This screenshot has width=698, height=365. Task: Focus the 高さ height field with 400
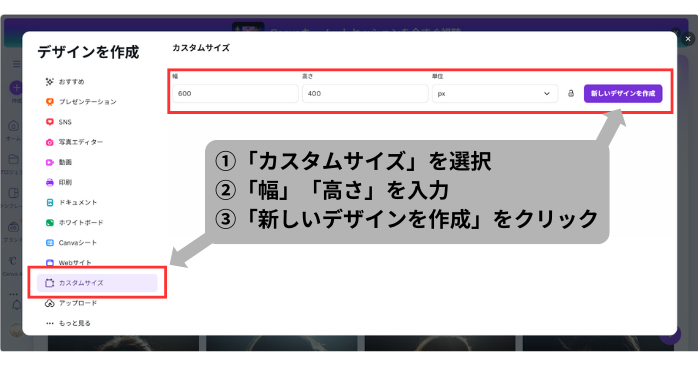(365, 93)
